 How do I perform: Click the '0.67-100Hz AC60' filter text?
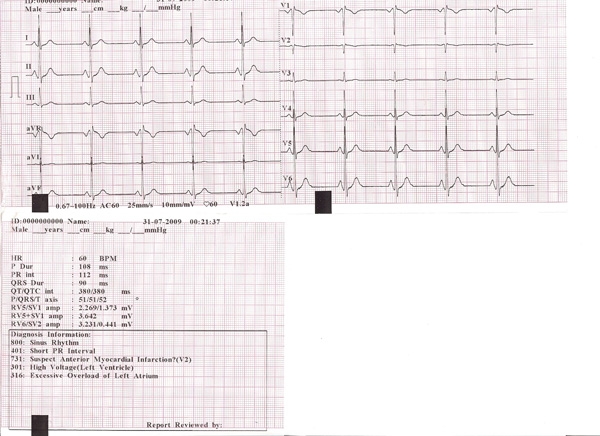87,206
